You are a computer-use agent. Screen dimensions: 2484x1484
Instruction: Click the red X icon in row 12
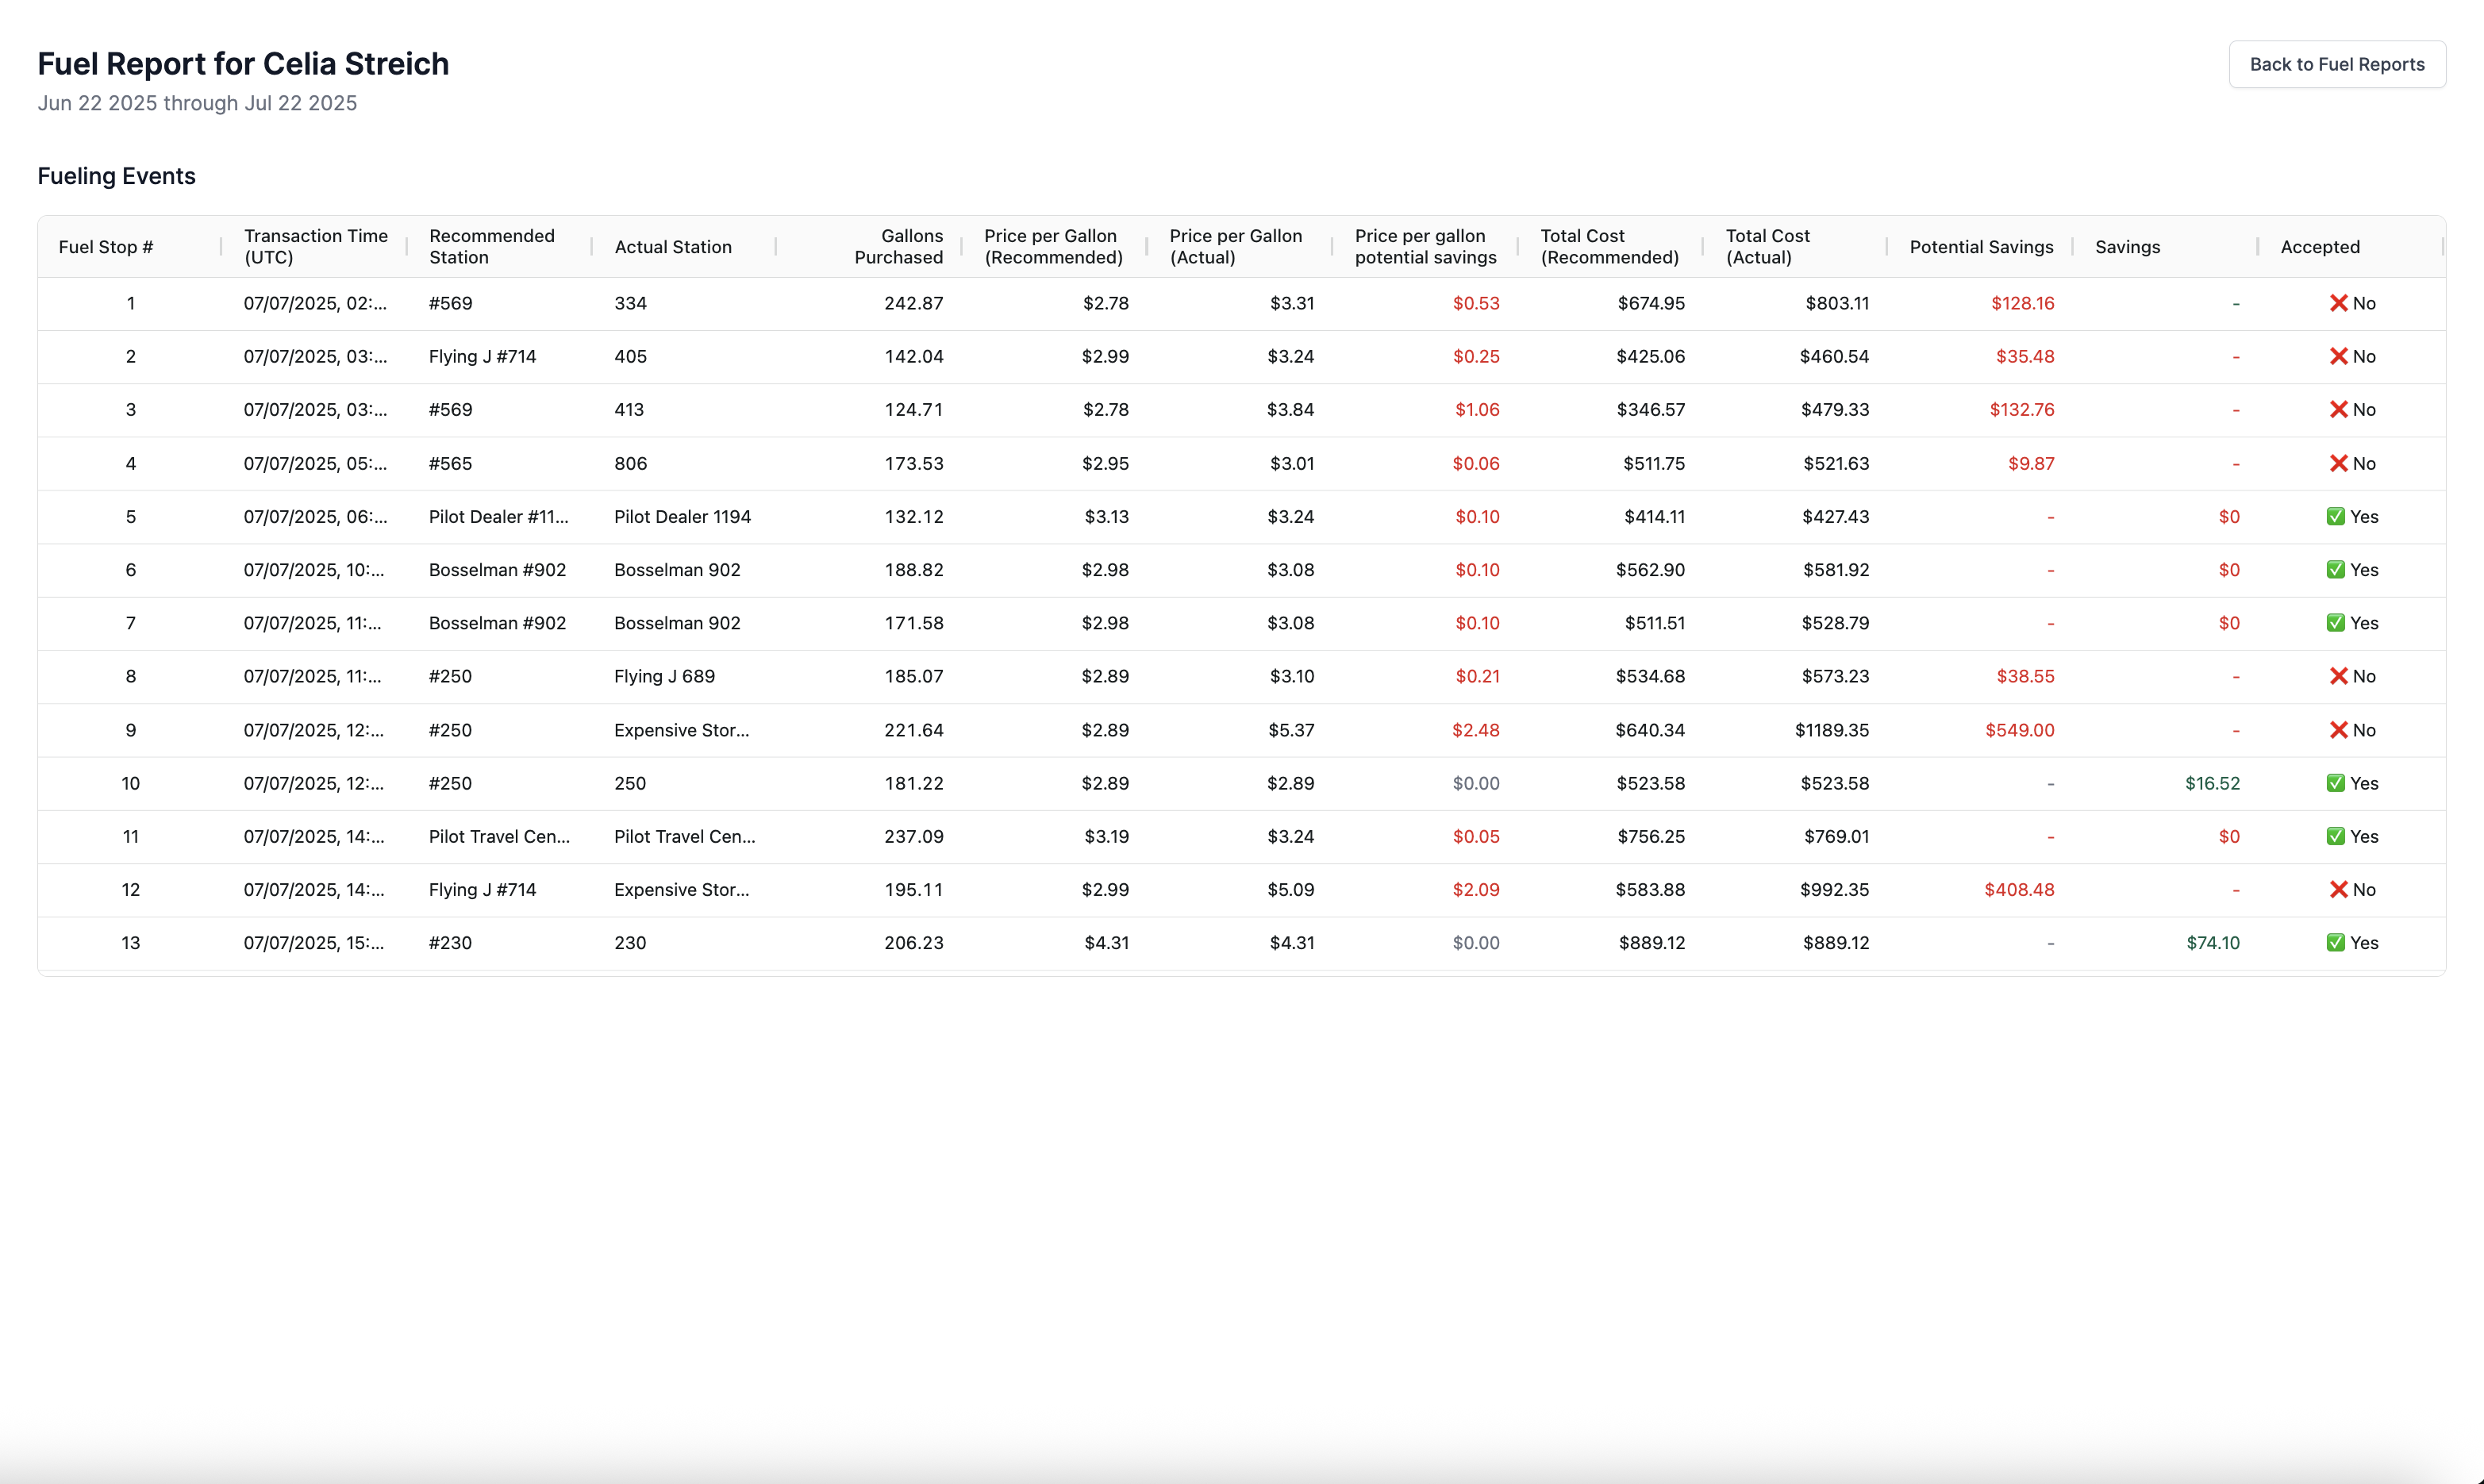[x=2338, y=889]
